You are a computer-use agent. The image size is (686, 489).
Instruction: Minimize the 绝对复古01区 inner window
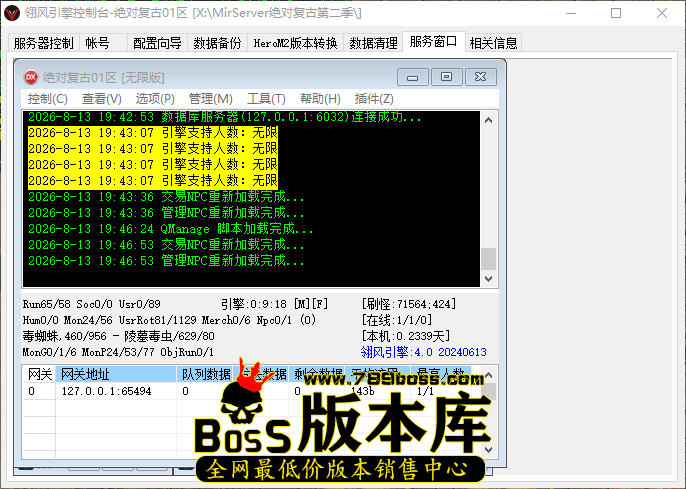(x=413, y=77)
